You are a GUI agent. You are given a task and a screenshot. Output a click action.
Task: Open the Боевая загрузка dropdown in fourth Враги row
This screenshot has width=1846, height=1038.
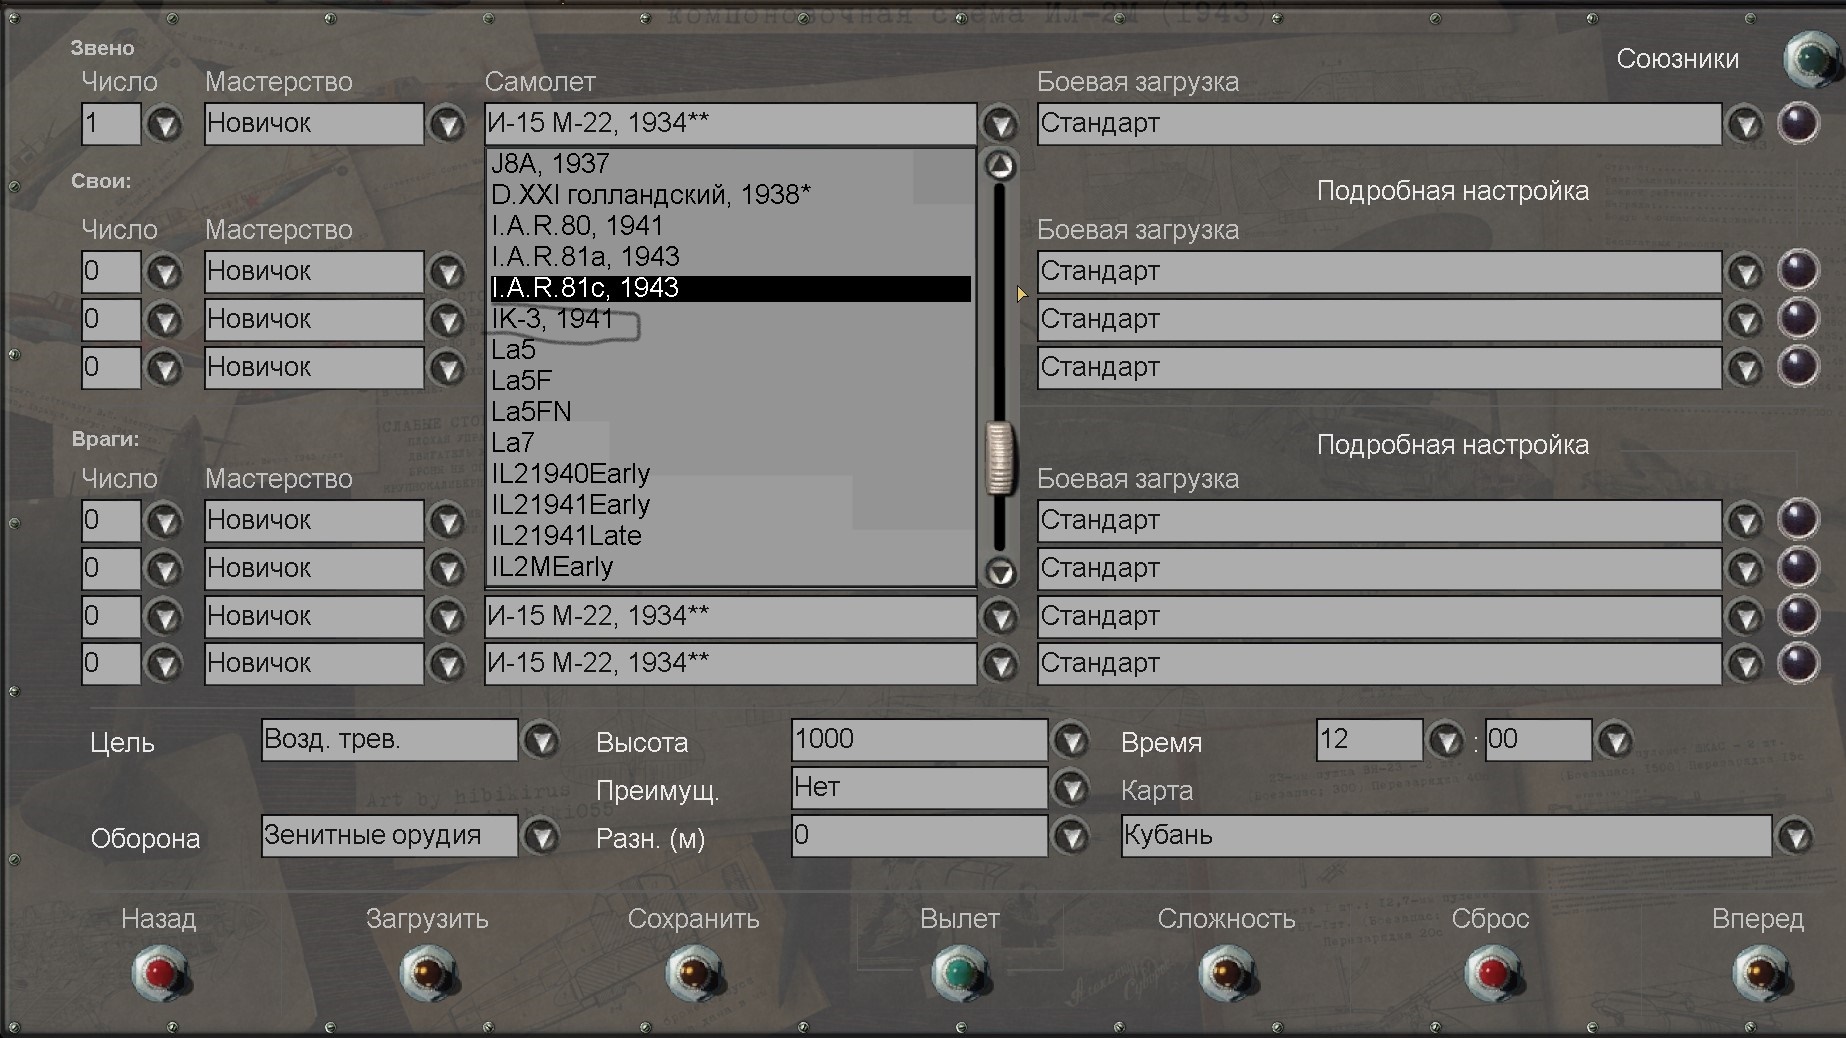point(1745,664)
